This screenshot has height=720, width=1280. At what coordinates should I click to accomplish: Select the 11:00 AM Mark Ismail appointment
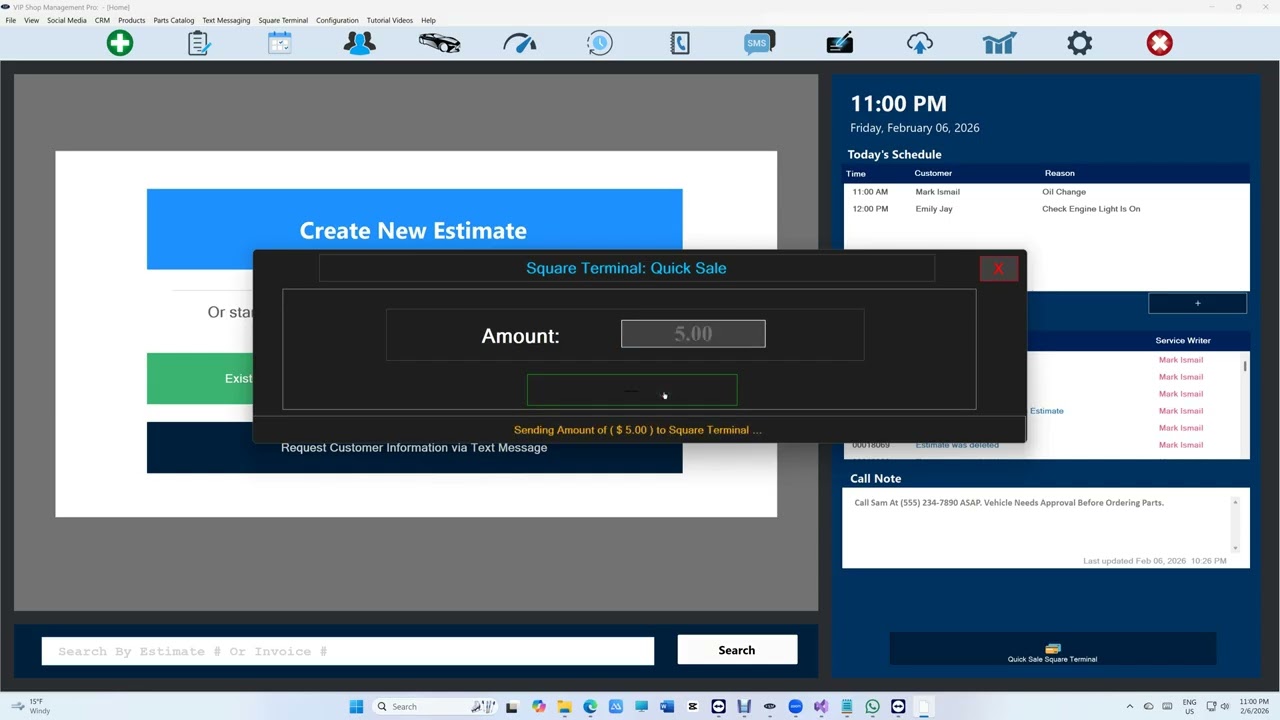tap(1046, 192)
